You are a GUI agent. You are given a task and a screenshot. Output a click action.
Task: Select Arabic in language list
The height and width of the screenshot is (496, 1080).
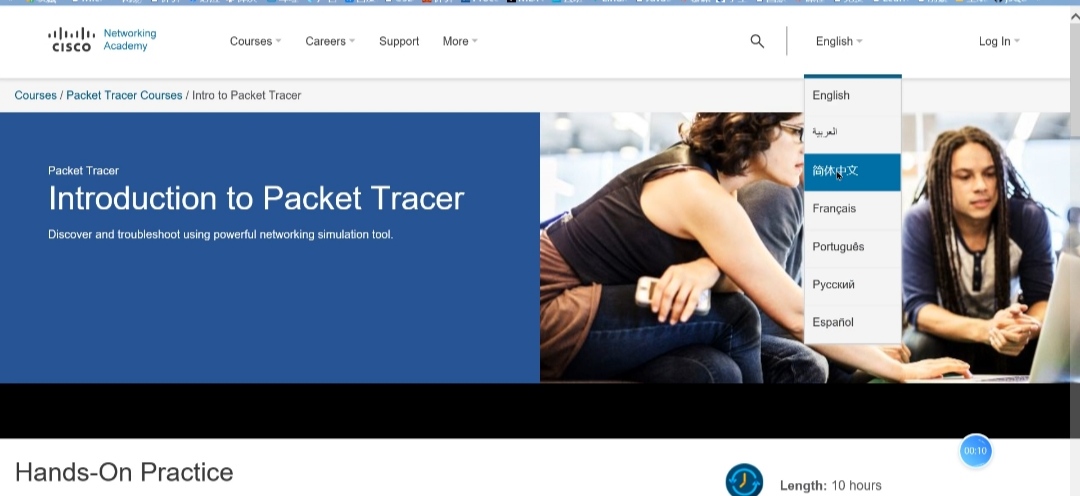(853, 133)
